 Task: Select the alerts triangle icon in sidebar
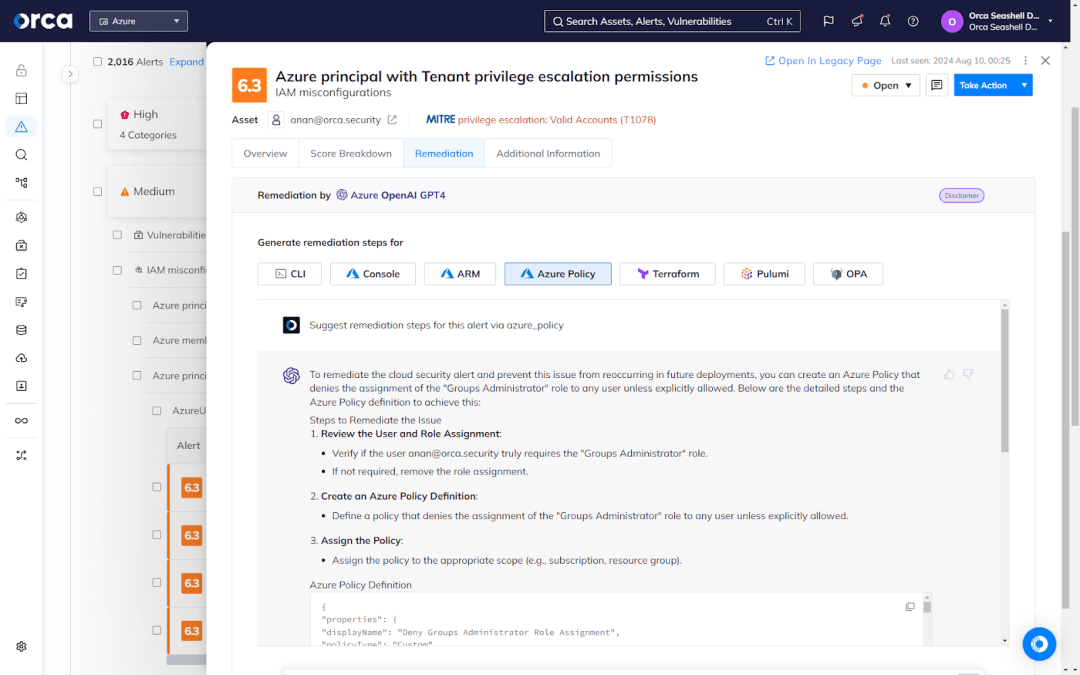point(21,127)
